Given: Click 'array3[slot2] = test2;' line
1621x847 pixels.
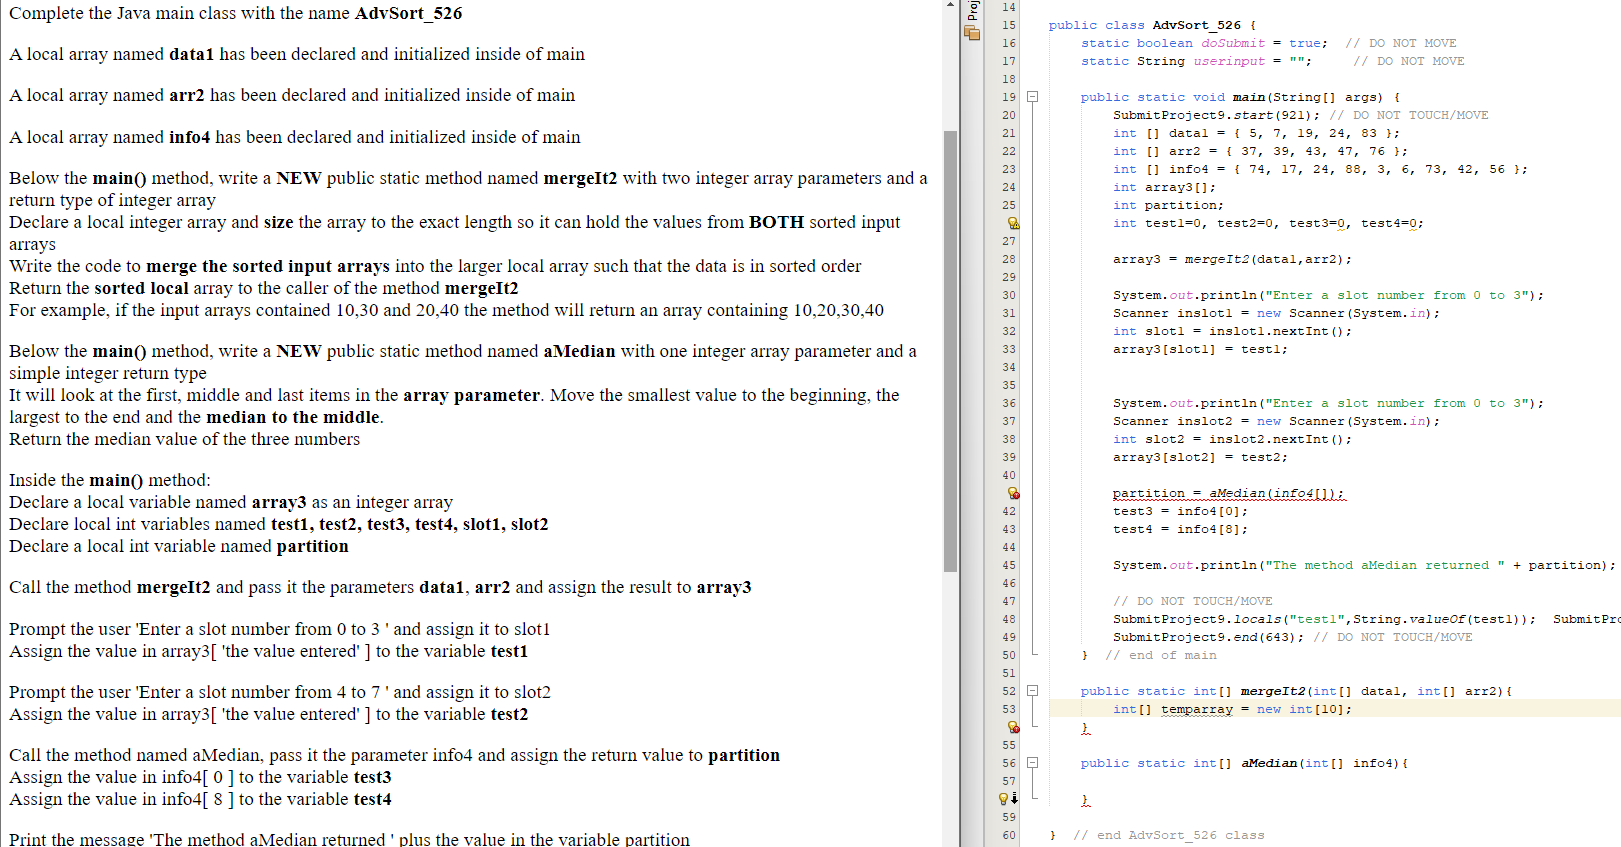Looking at the screenshot, I should coord(1201,457).
